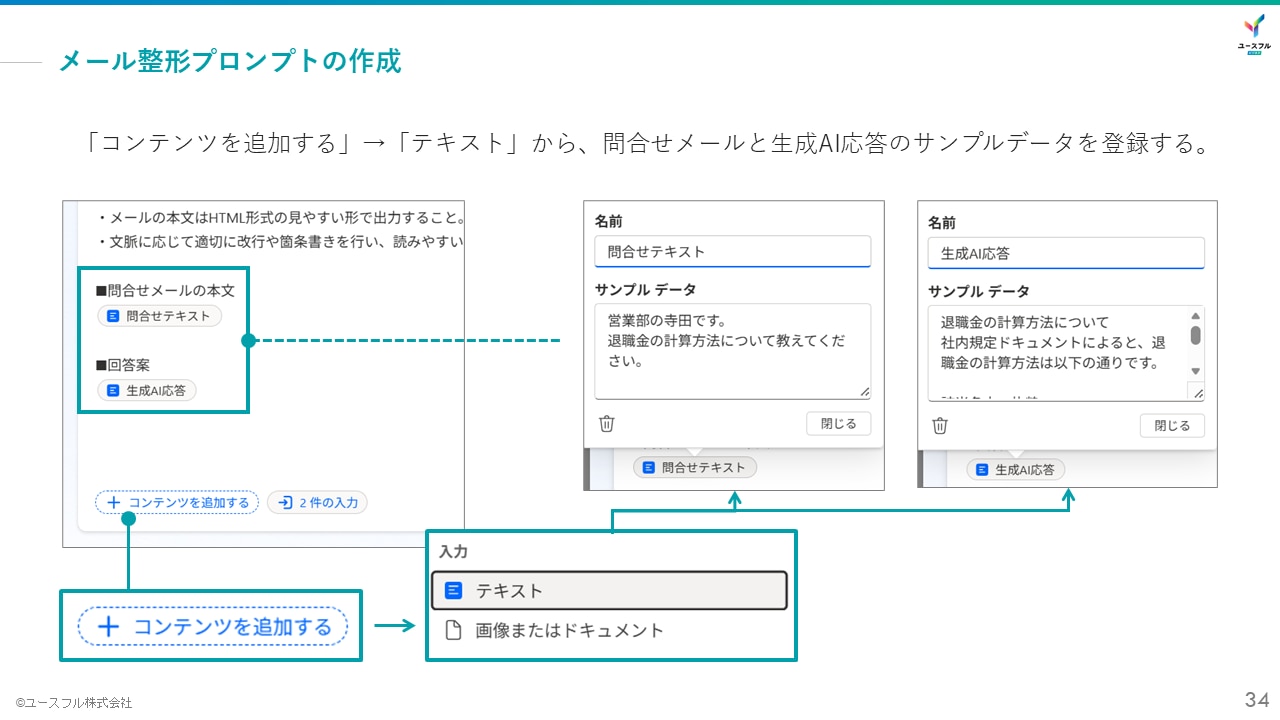Click the 問合せテキスト chip below the middle dialog

(694, 467)
